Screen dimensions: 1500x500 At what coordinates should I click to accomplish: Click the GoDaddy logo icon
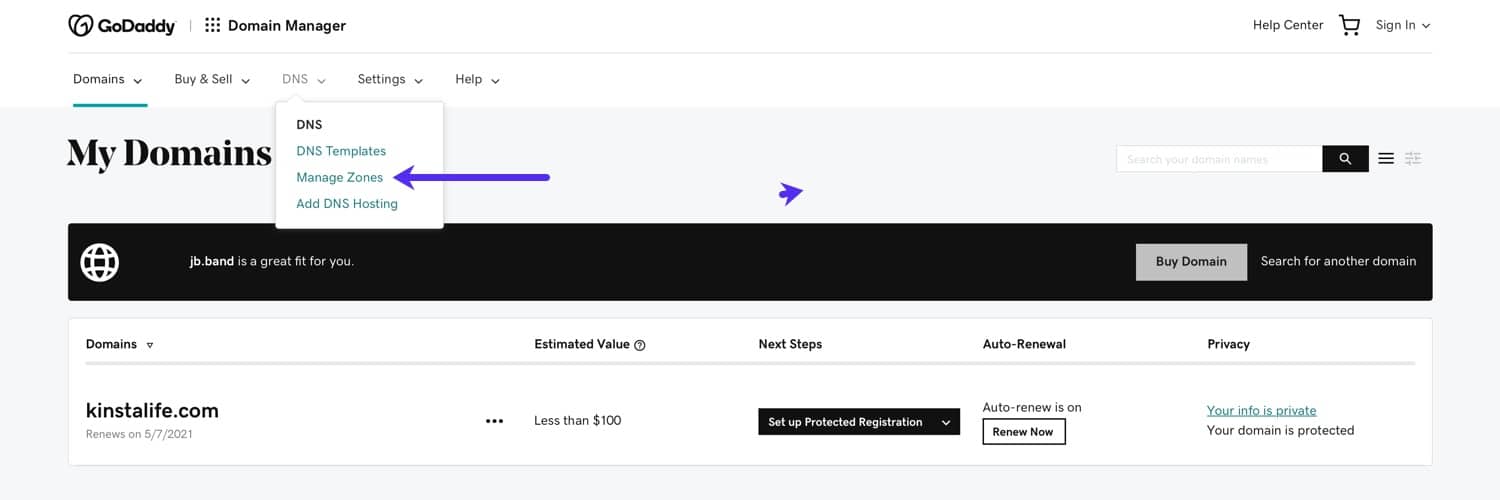81,26
